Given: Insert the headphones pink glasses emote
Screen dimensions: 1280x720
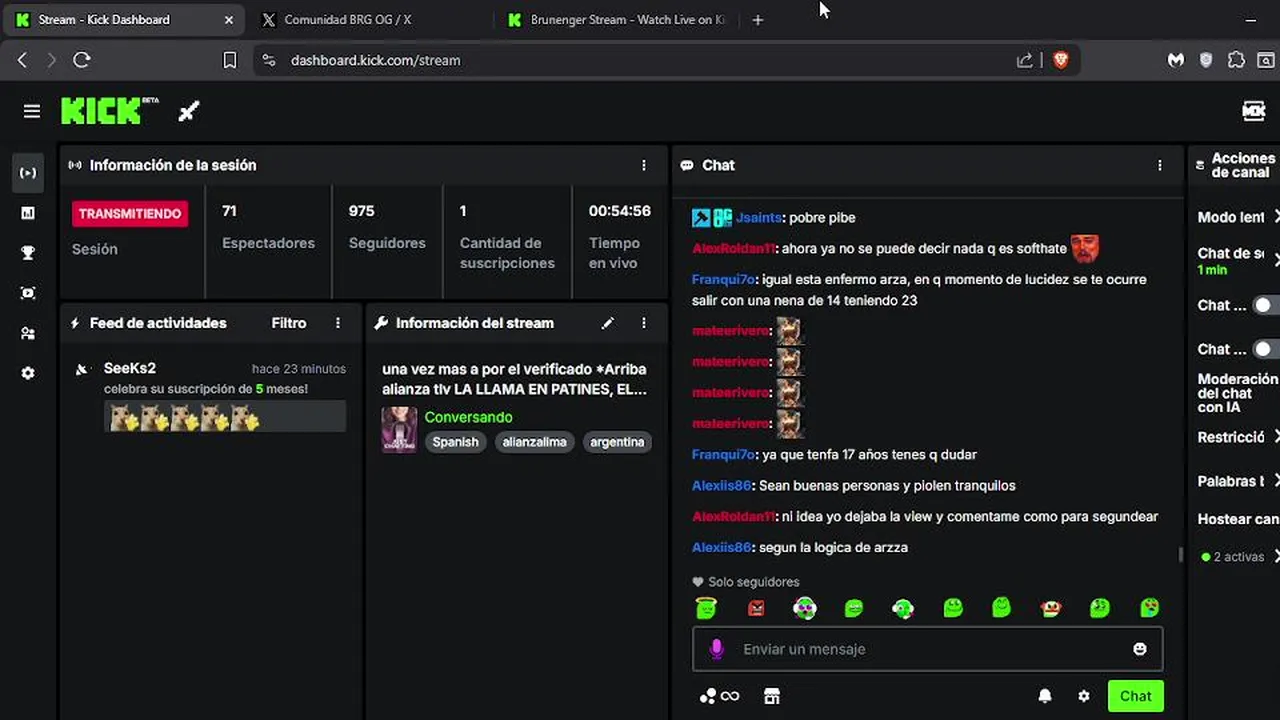Looking at the screenshot, I should [x=805, y=607].
